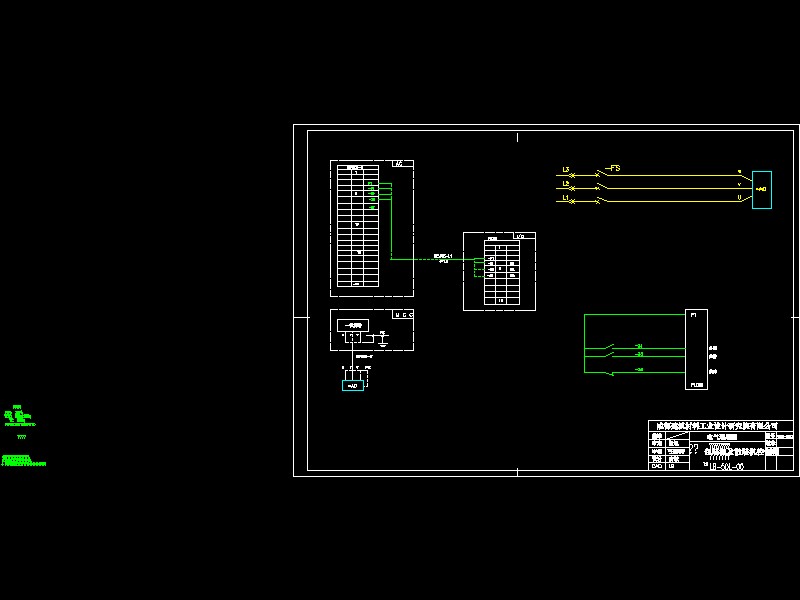Image resolution: width=800 pixels, height=600 pixels.
Task: Select the -FS fuse switch symbol
Action: [x=612, y=168]
